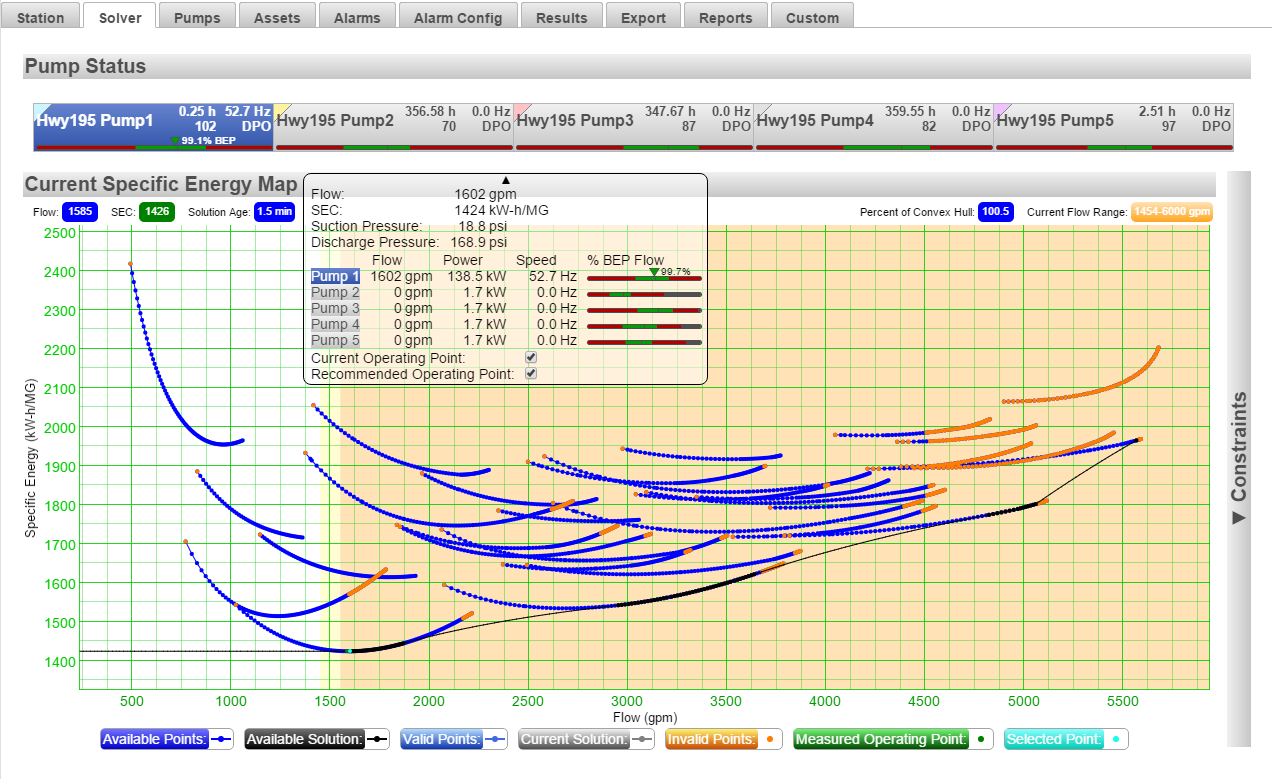The image size is (1272, 779).
Task: Uncheck Current Operating Point checkbox
Action: pos(531,357)
